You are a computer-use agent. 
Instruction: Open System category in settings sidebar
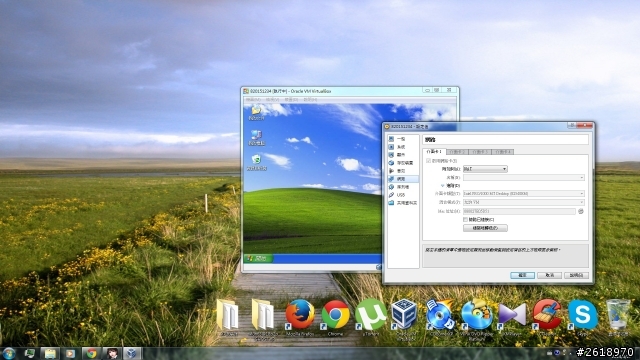(402, 147)
